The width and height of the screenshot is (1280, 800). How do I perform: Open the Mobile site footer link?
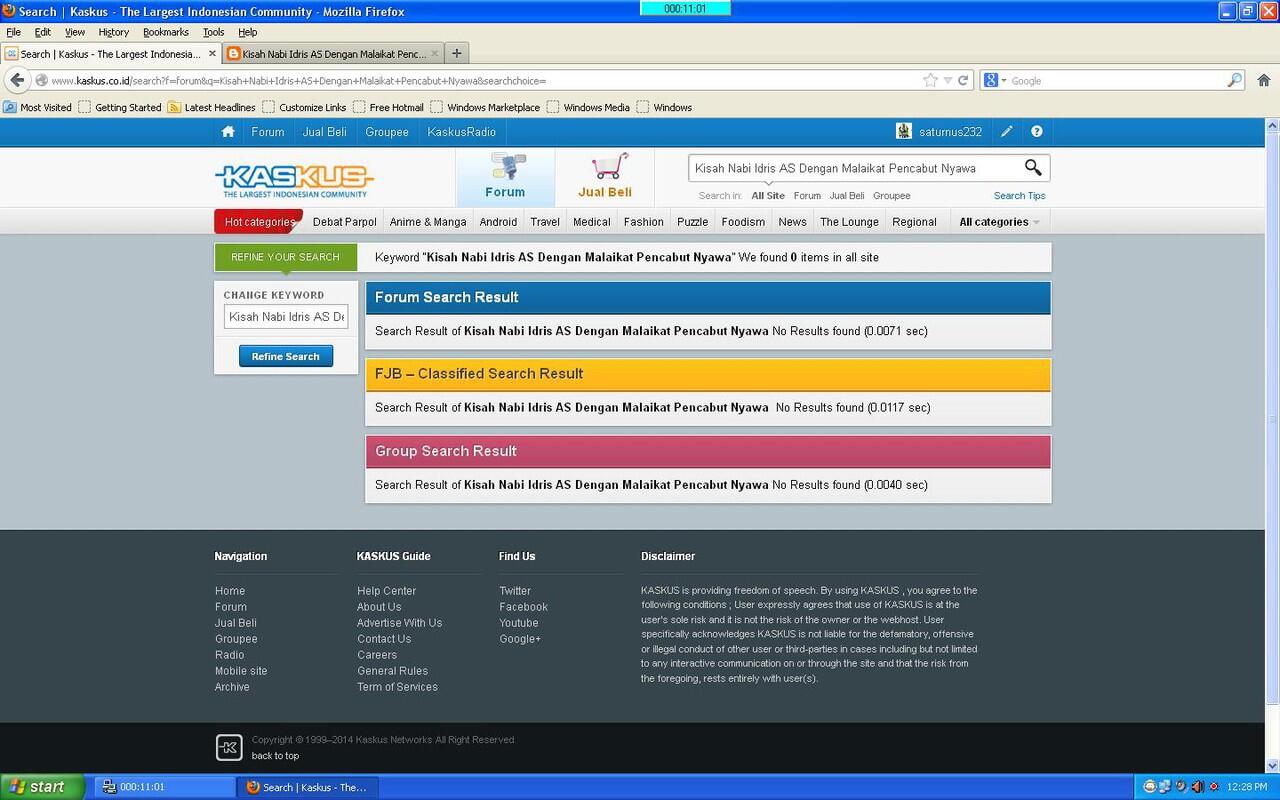(241, 671)
